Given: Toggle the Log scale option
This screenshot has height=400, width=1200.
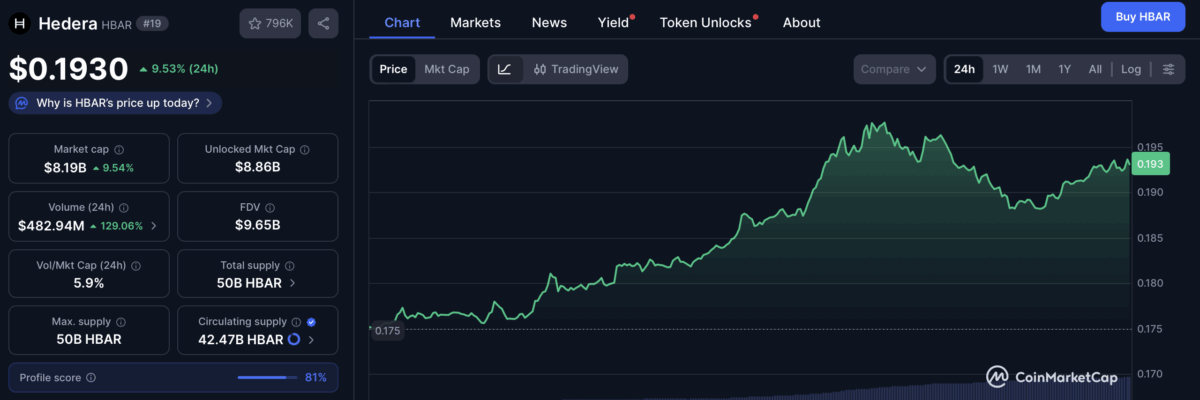Looking at the screenshot, I should coord(1130,69).
